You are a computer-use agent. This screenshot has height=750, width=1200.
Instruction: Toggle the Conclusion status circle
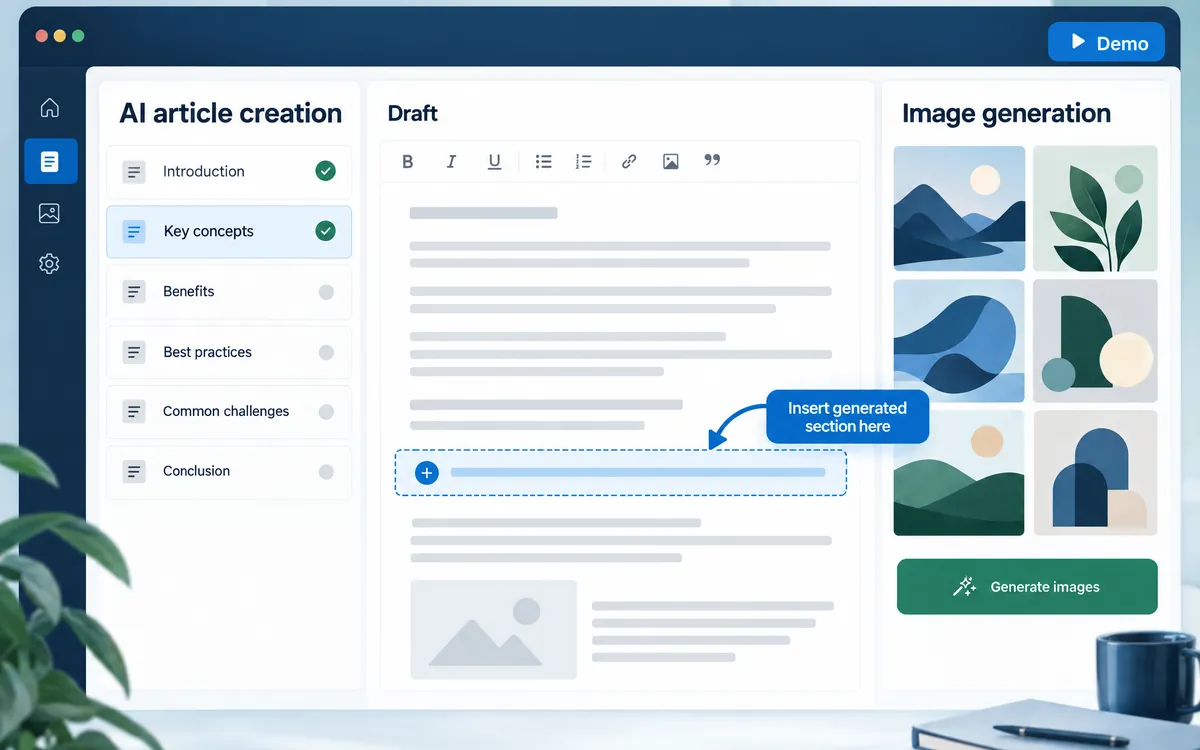click(326, 471)
